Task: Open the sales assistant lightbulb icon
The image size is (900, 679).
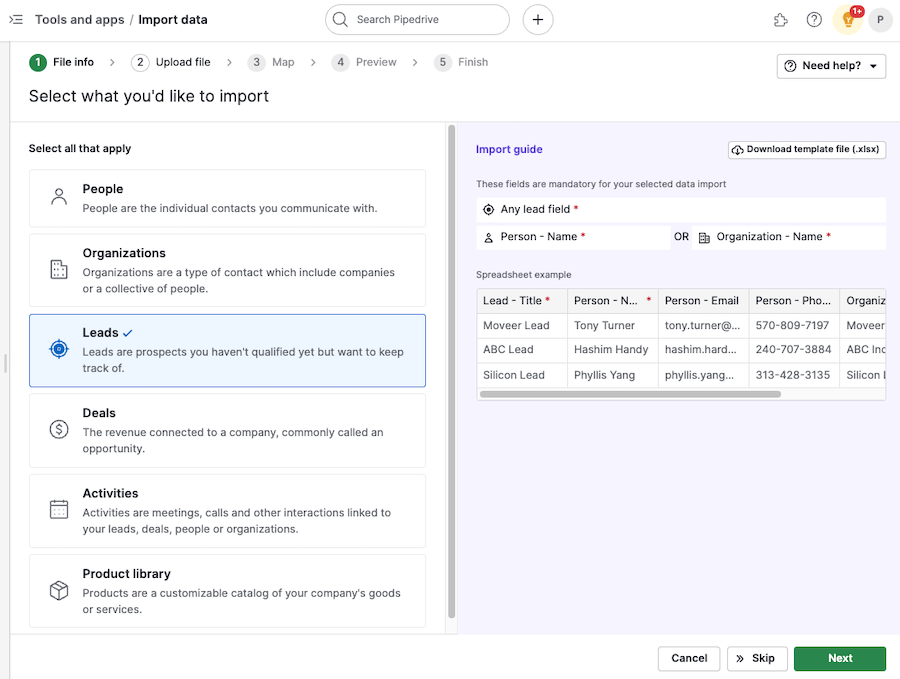Action: [848, 20]
